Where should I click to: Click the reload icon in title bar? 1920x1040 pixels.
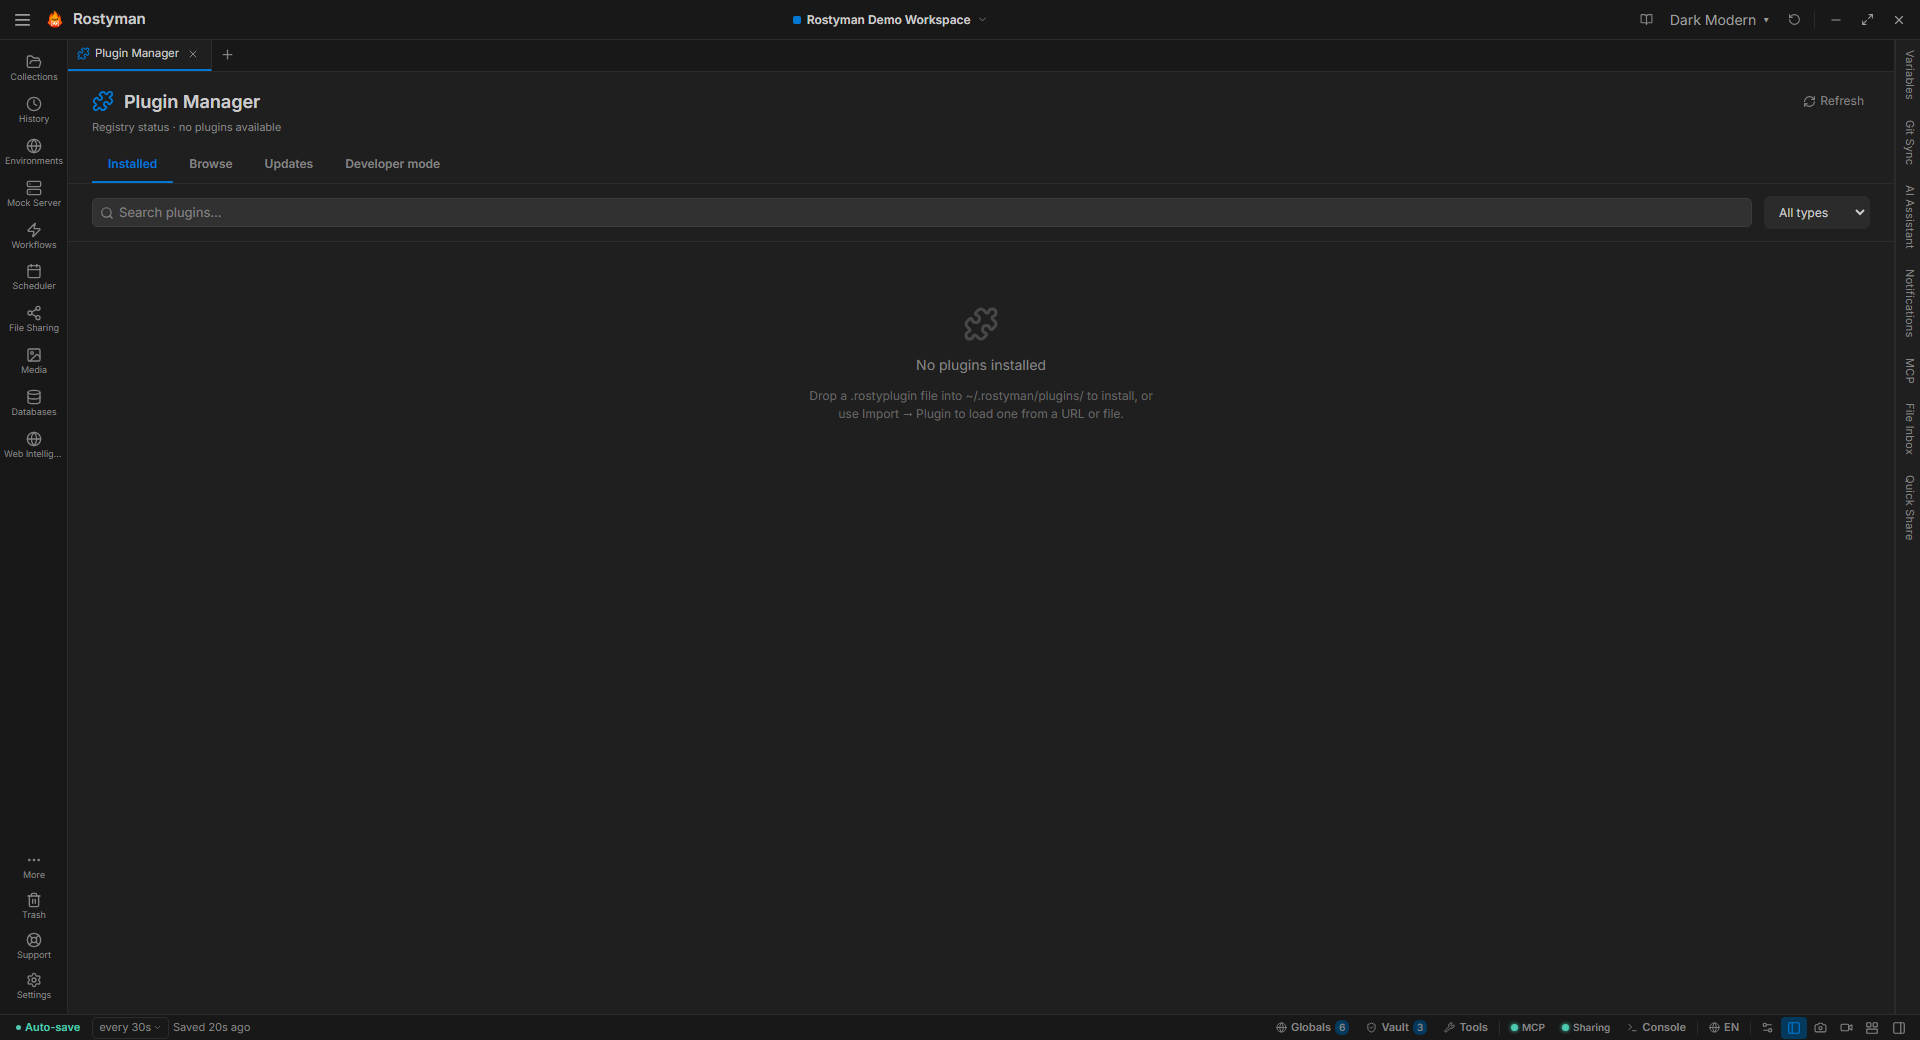point(1794,20)
